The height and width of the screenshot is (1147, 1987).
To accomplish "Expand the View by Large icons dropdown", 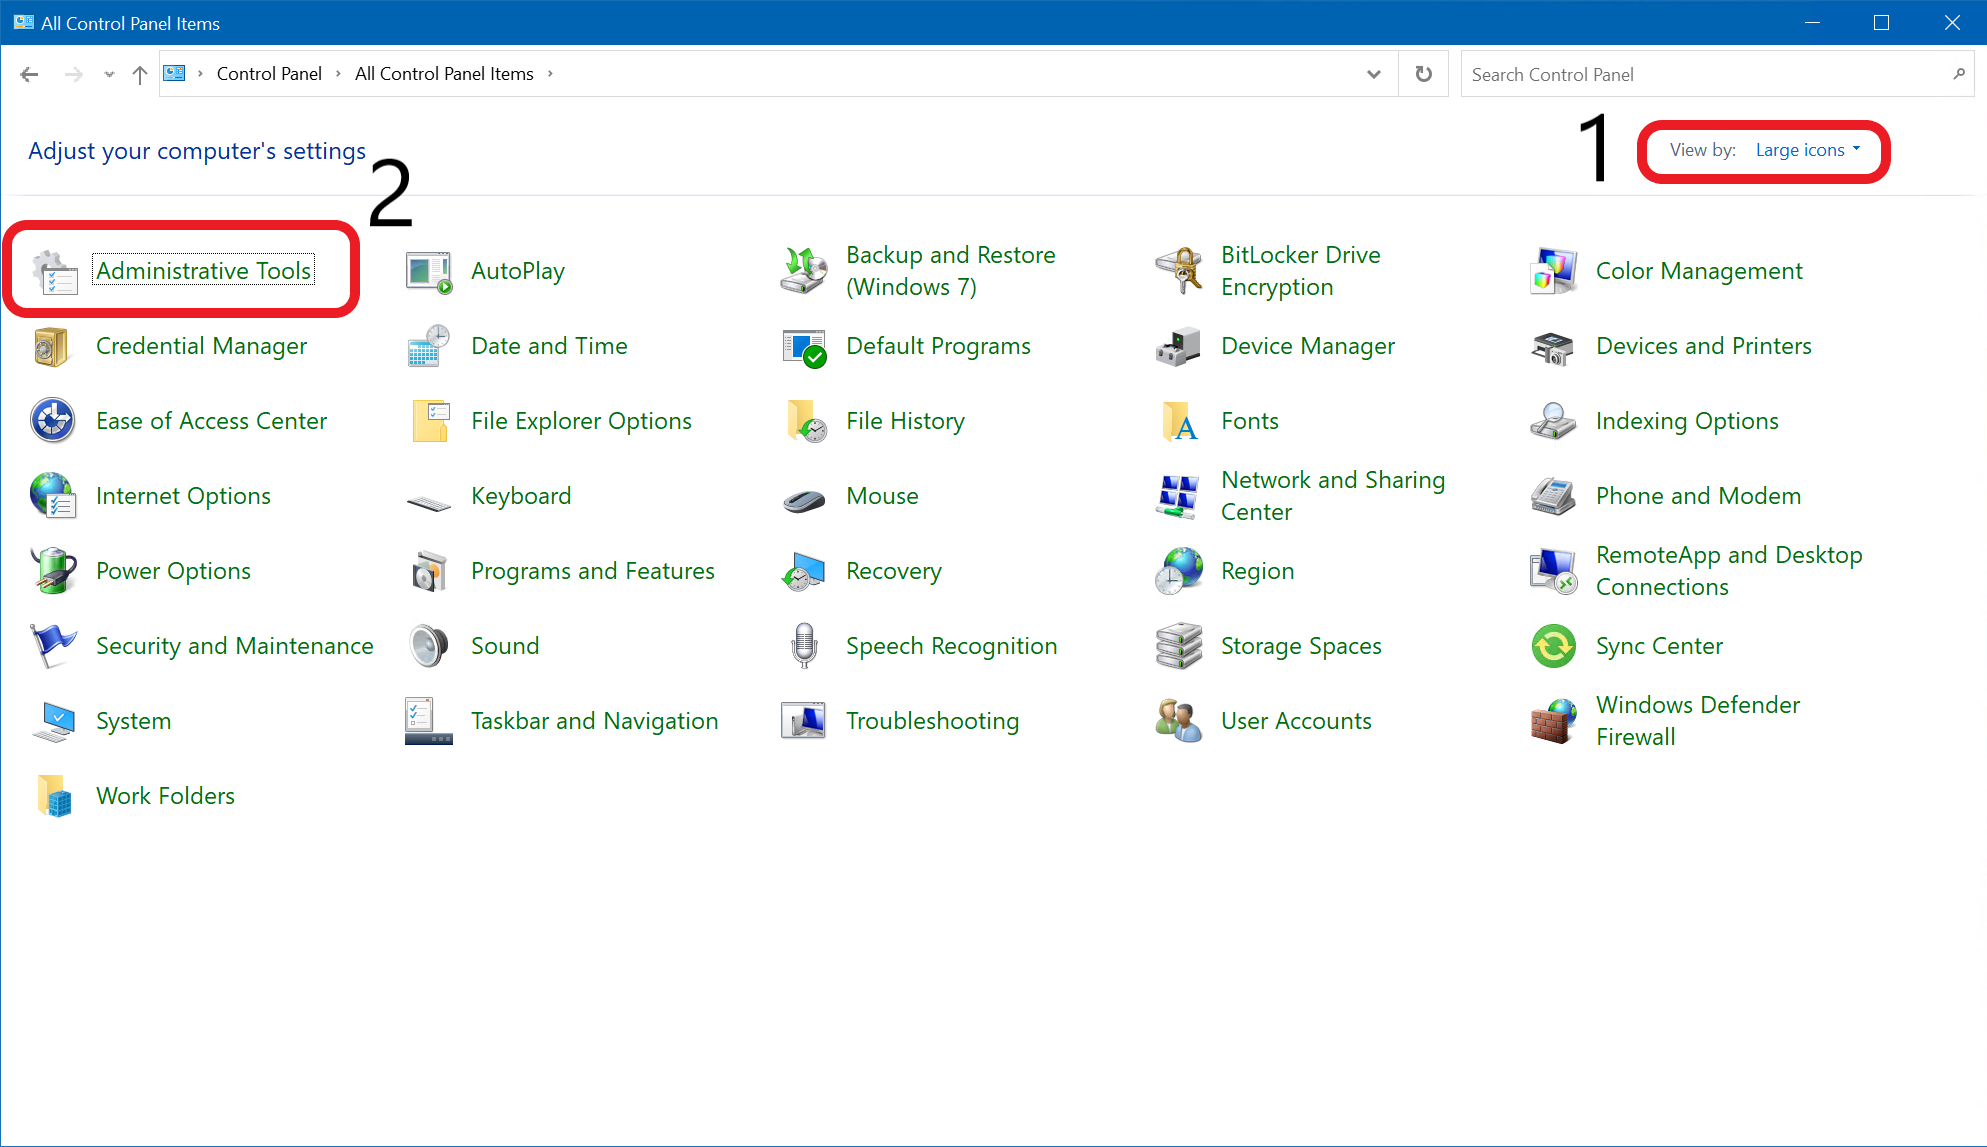I will click(1808, 150).
